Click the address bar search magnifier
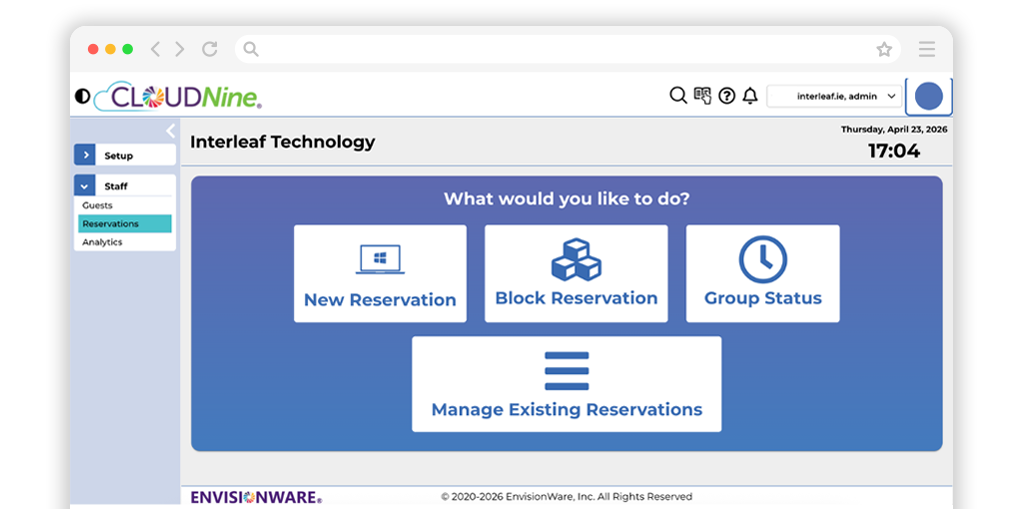The image size is (1024, 509). pos(251,49)
